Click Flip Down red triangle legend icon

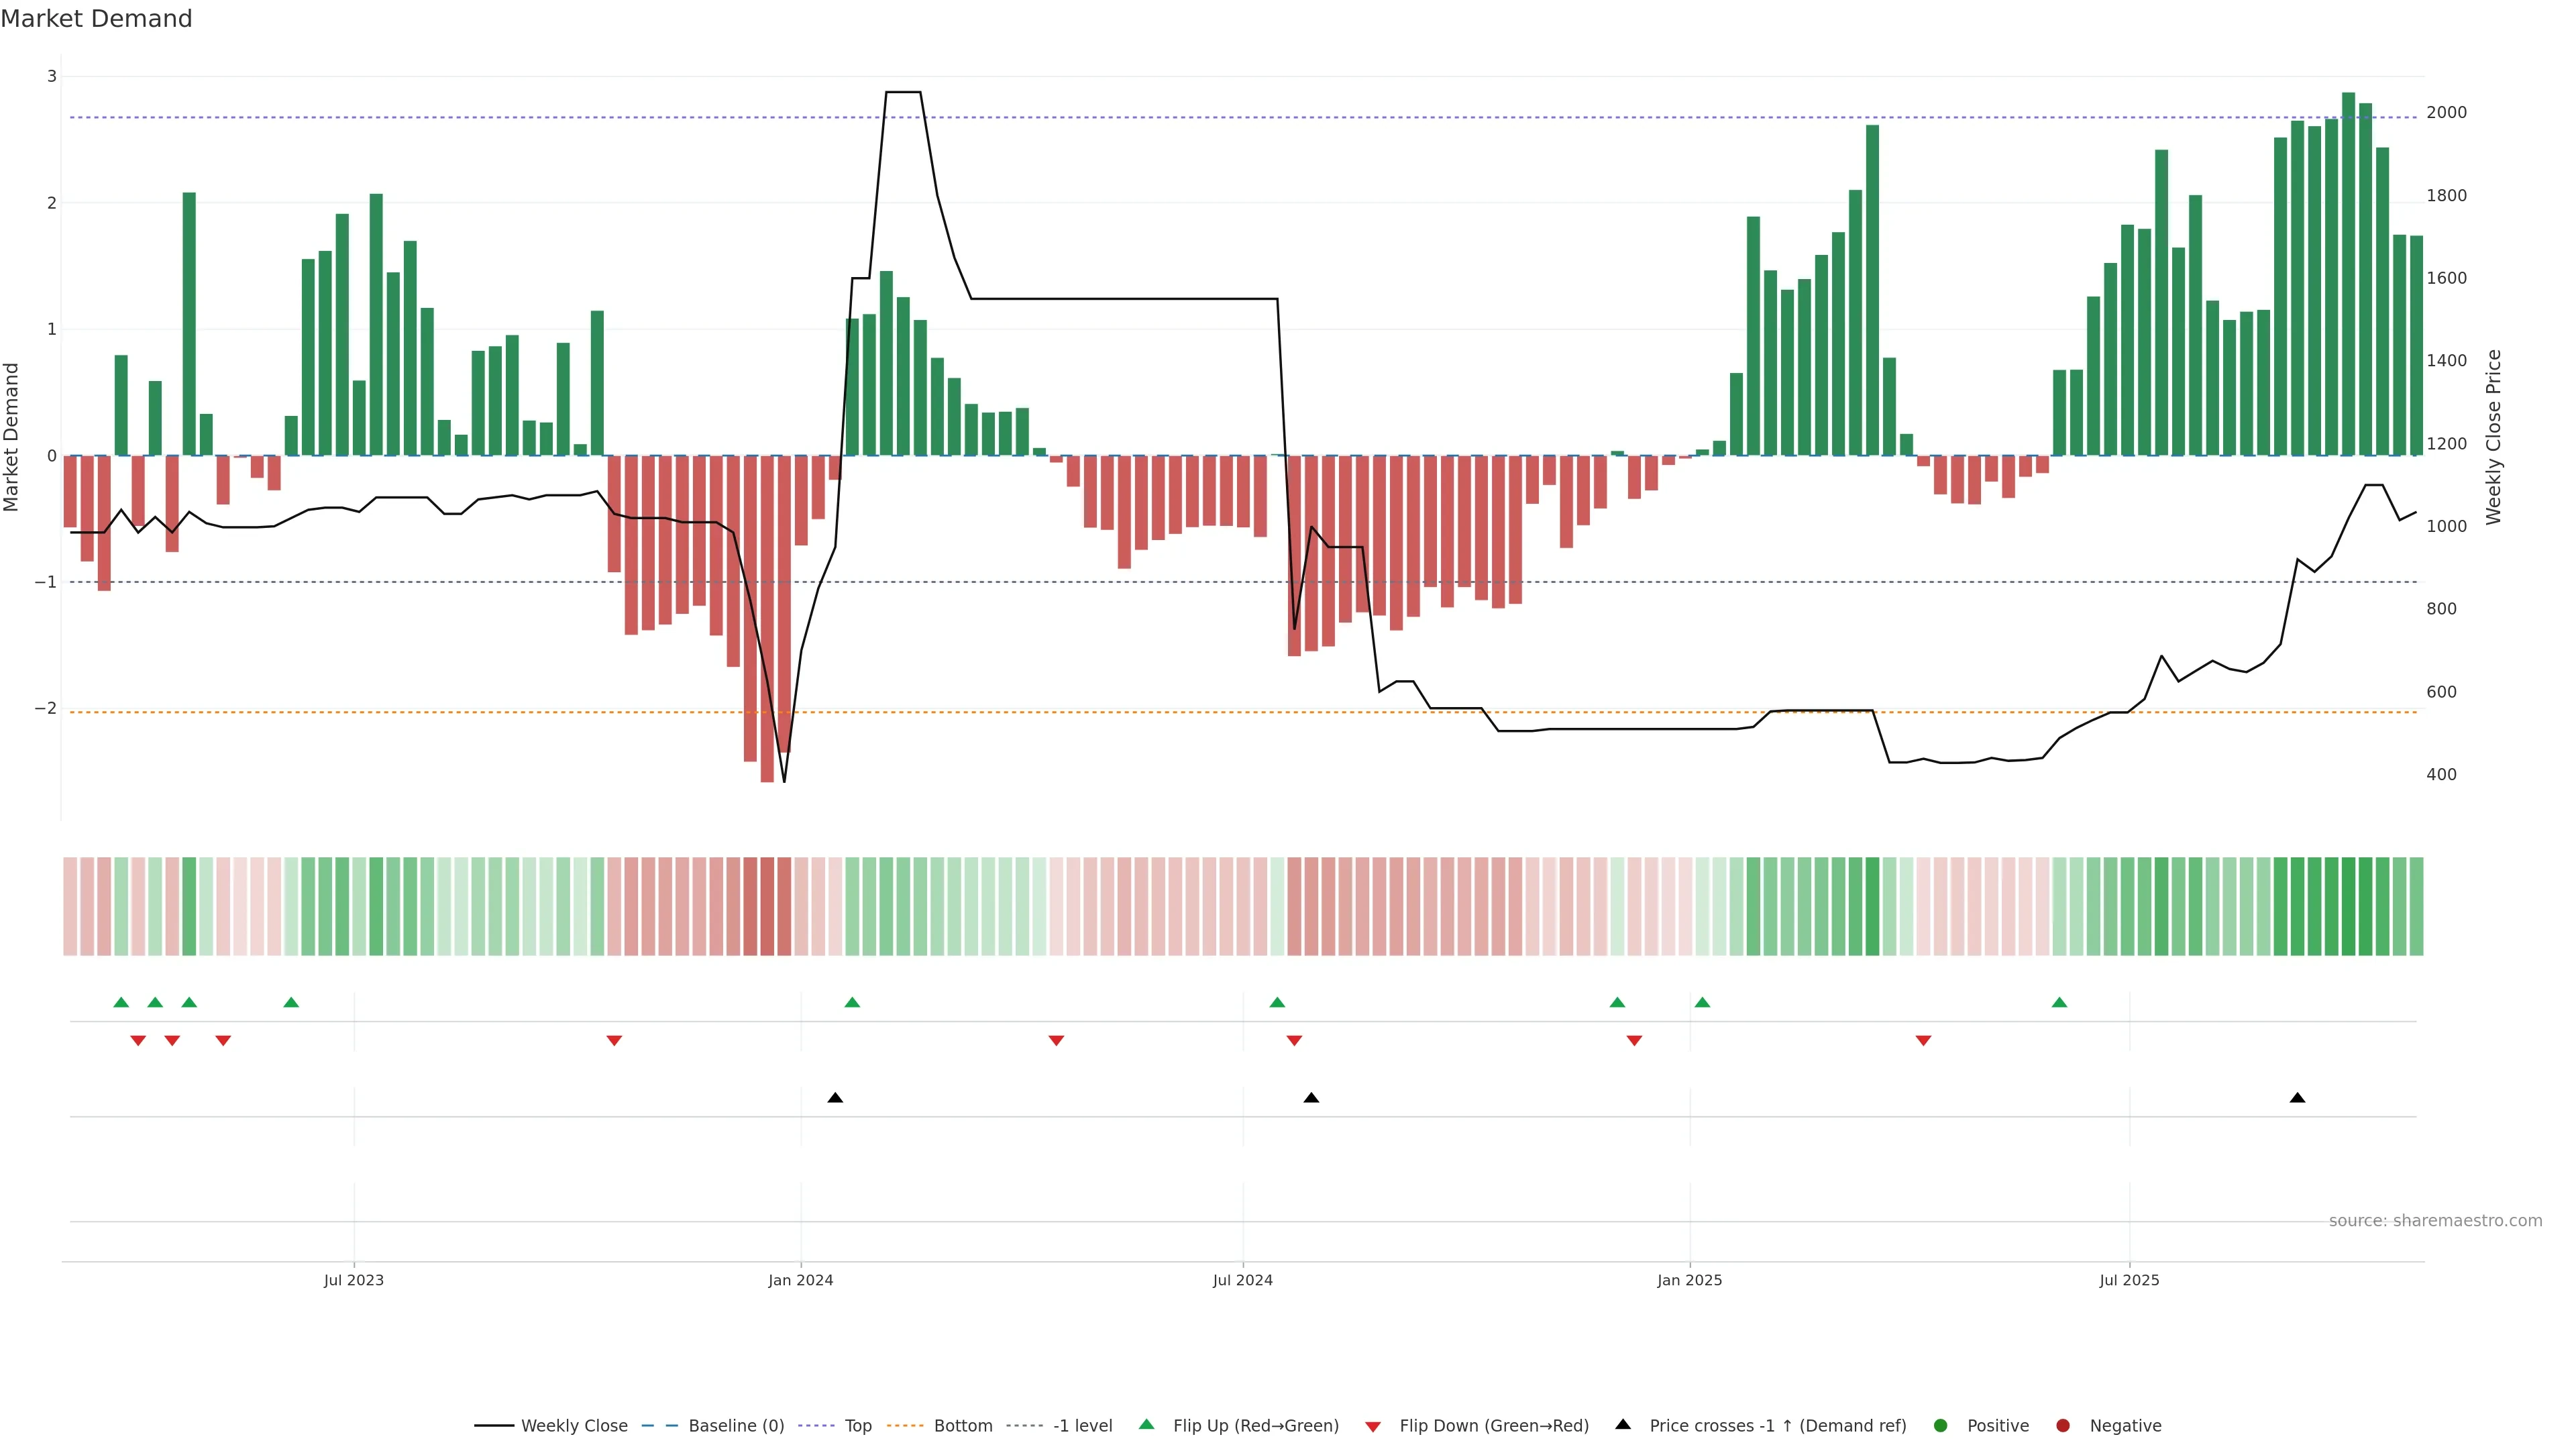click(x=1373, y=1426)
